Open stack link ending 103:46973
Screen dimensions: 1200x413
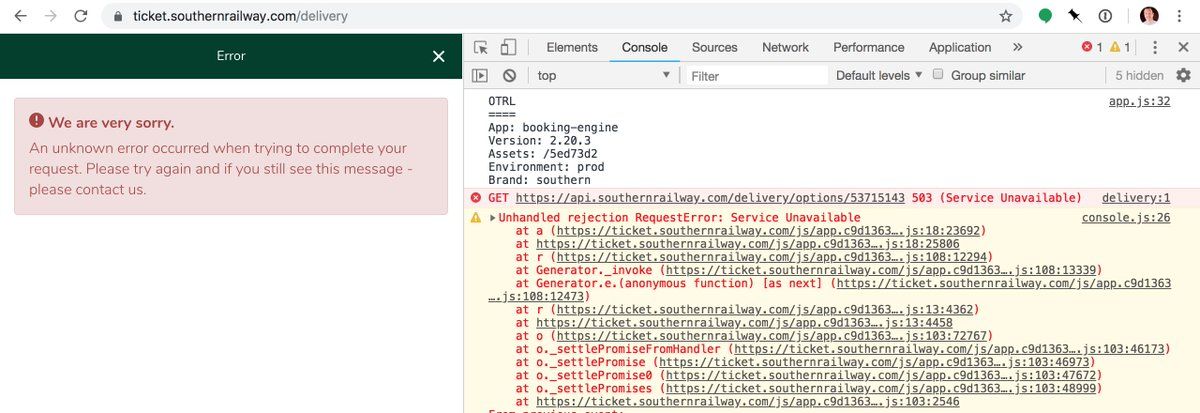click(875, 362)
